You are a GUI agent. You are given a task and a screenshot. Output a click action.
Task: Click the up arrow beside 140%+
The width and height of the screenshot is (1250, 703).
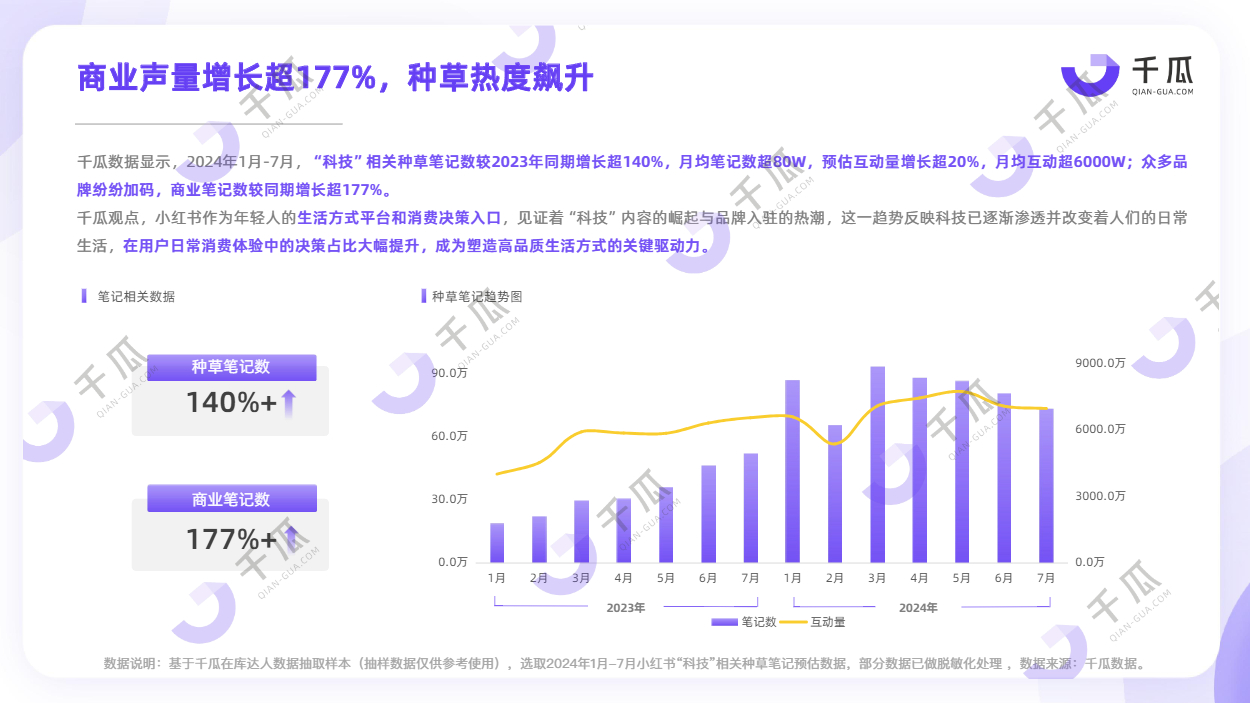point(289,403)
